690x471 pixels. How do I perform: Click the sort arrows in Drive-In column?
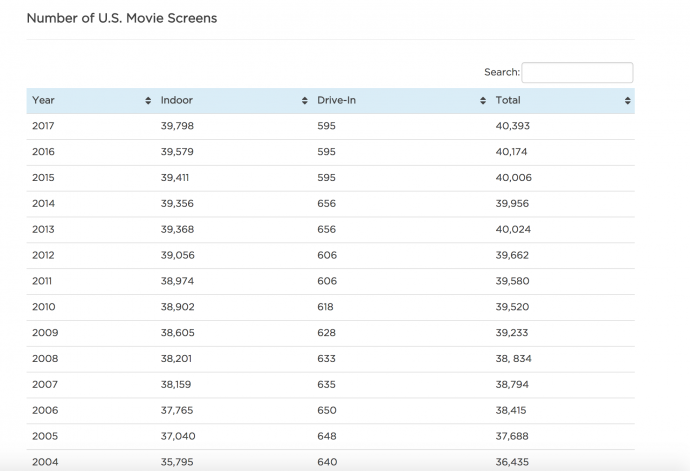pyautogui.click(x=483, y=101)
